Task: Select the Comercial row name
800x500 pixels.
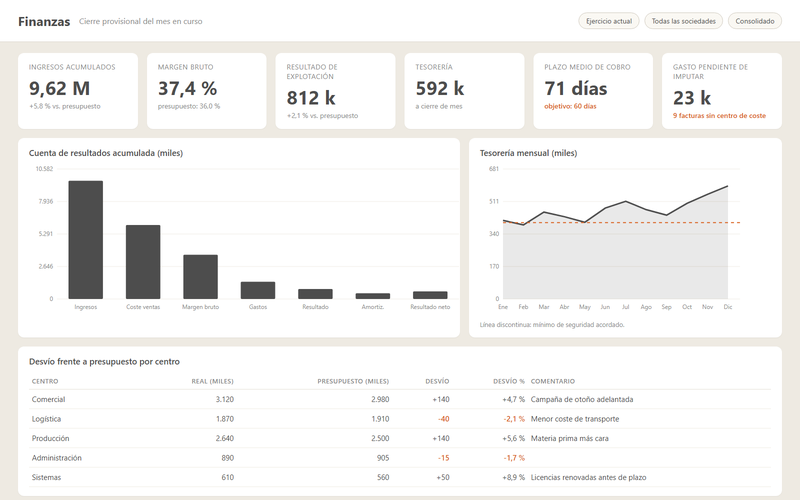Action: click(x=48, y=399)
